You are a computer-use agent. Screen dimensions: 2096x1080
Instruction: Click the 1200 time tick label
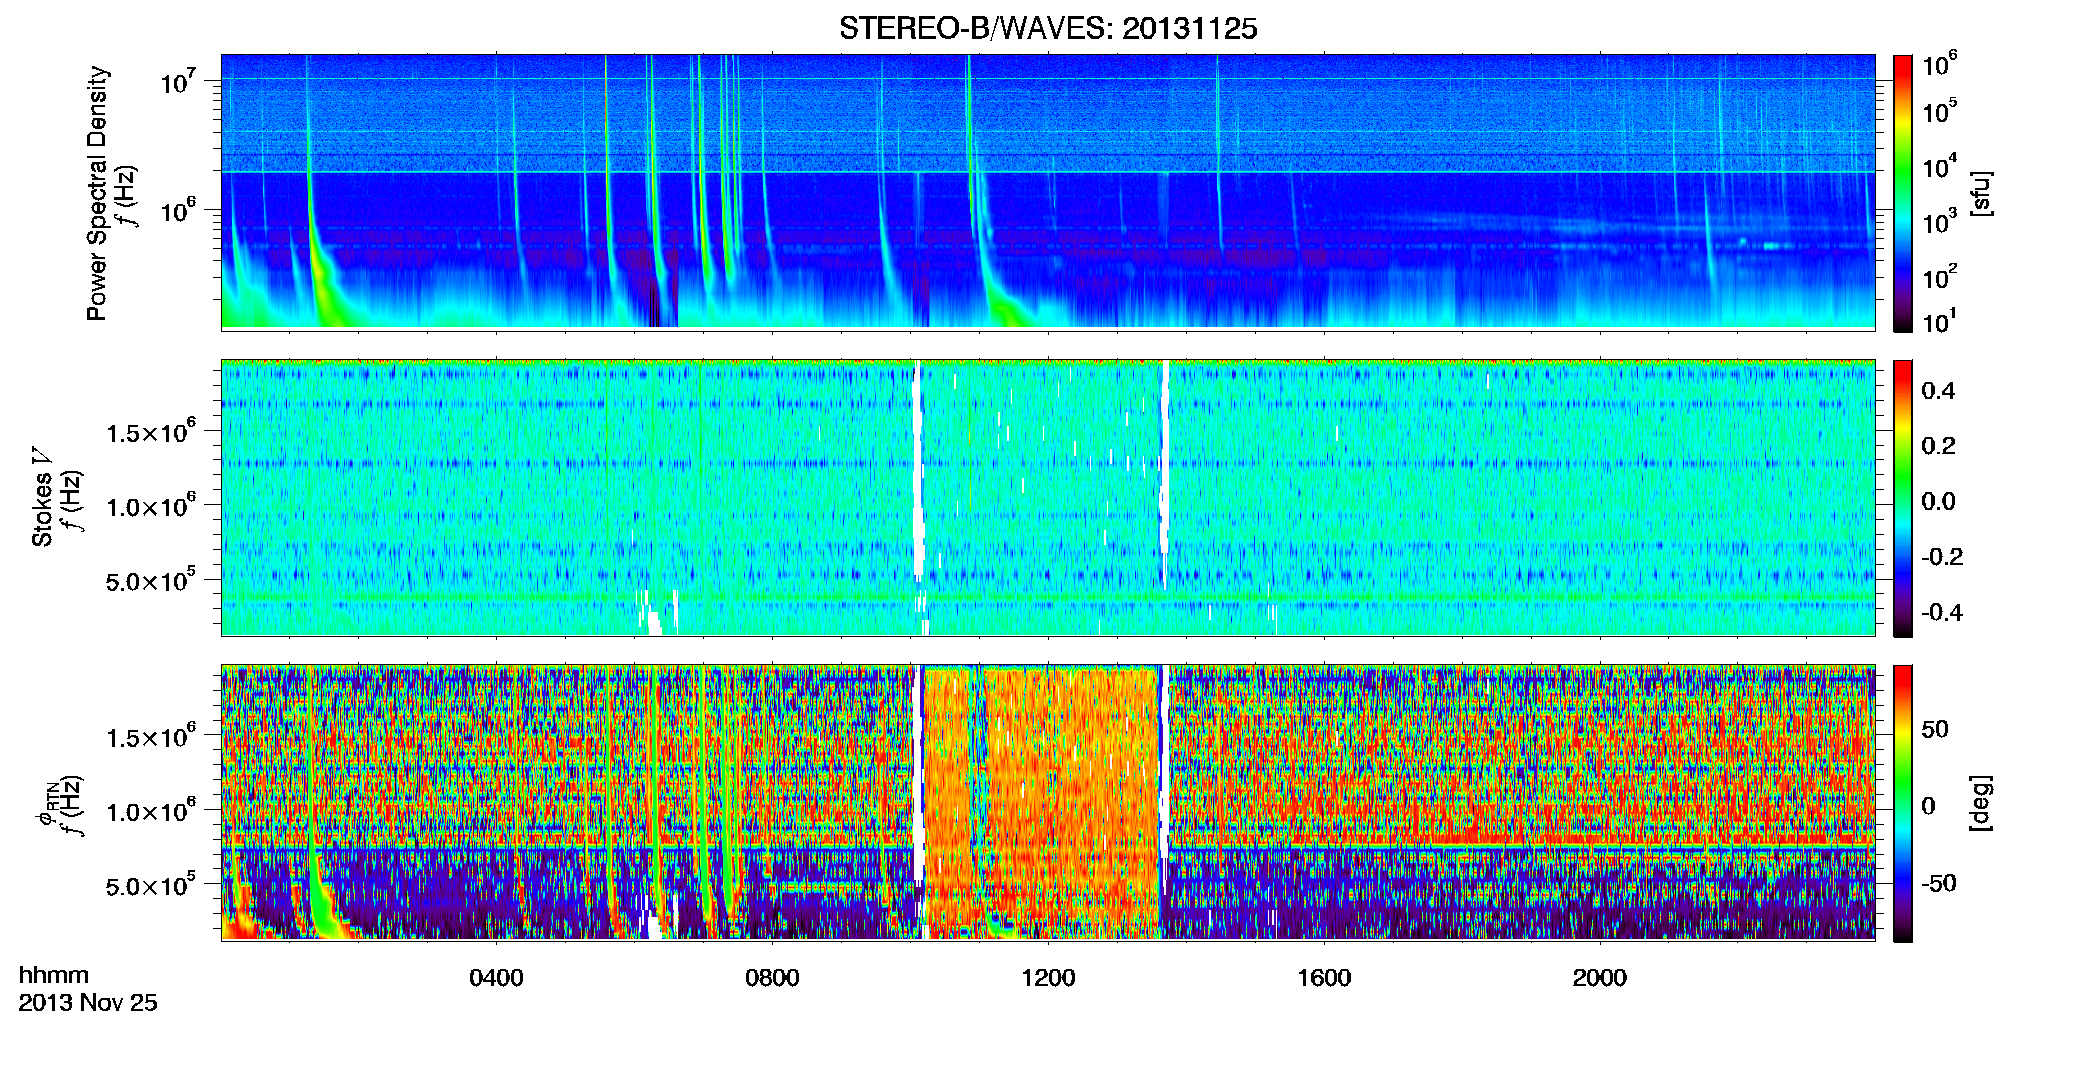[x=1048, y=977]
